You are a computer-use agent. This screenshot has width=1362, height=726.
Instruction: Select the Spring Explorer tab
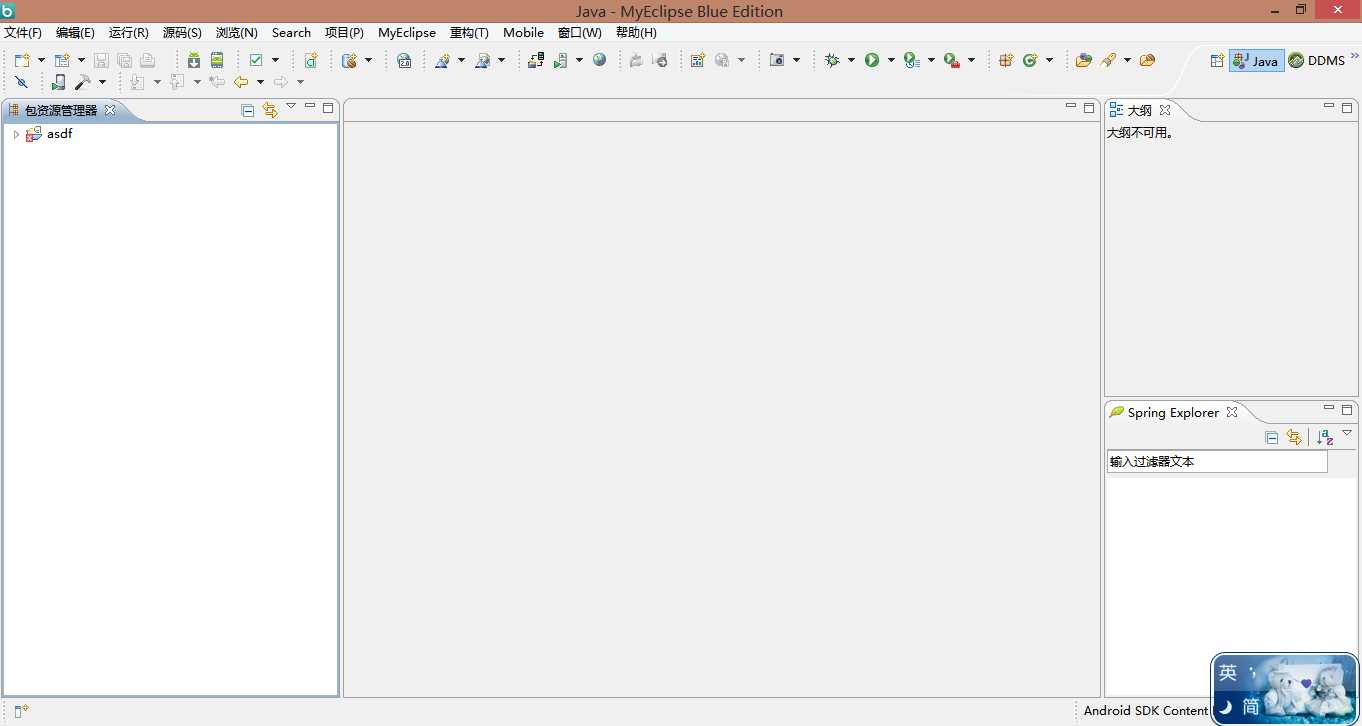[1173, 412]
